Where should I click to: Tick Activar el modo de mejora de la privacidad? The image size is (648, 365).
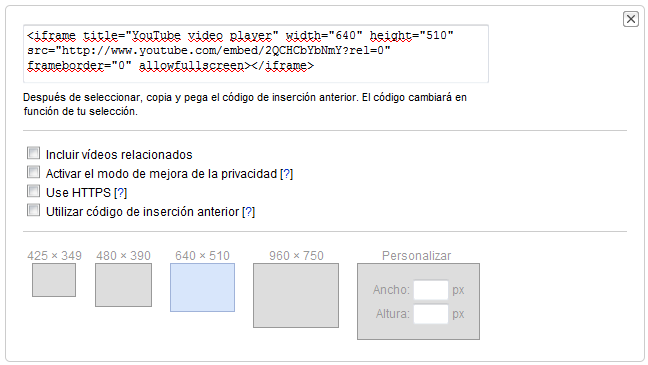tap(33, 172)
